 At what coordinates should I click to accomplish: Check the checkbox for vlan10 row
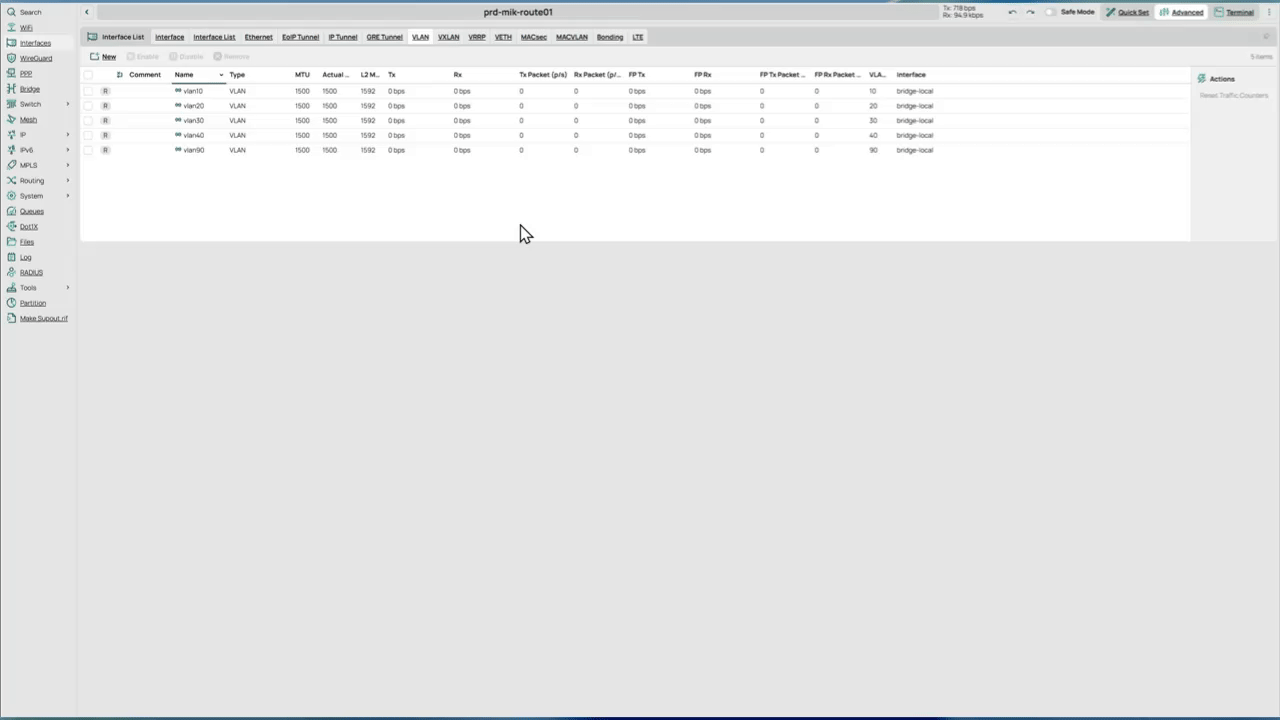88,91
